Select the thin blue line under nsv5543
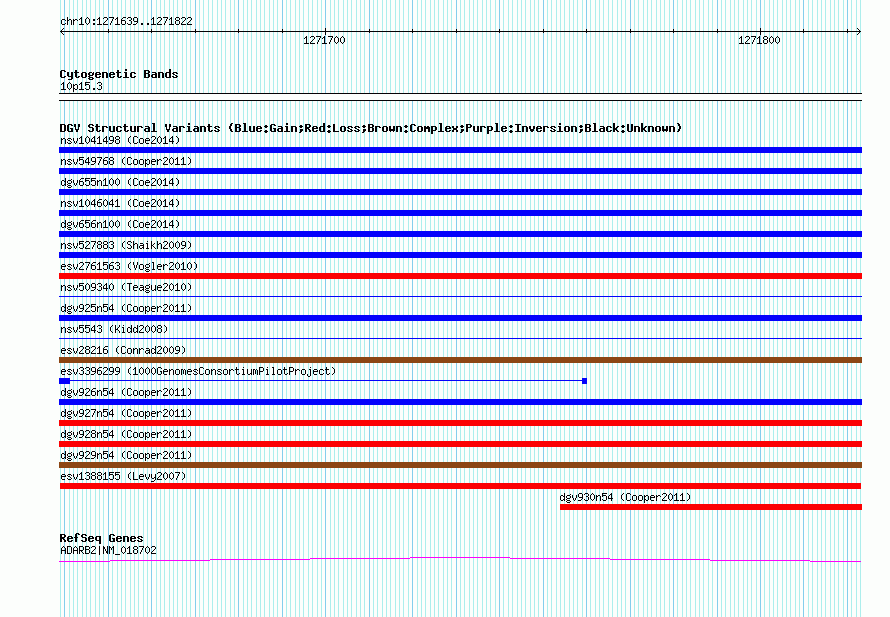 (x=460, y=338)
